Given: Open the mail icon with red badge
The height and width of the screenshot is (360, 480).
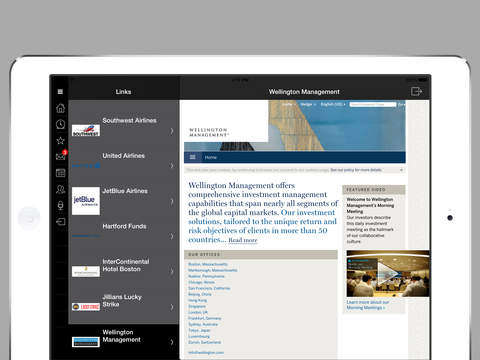Looking at the screenshot, I should [x=61, y=156].
